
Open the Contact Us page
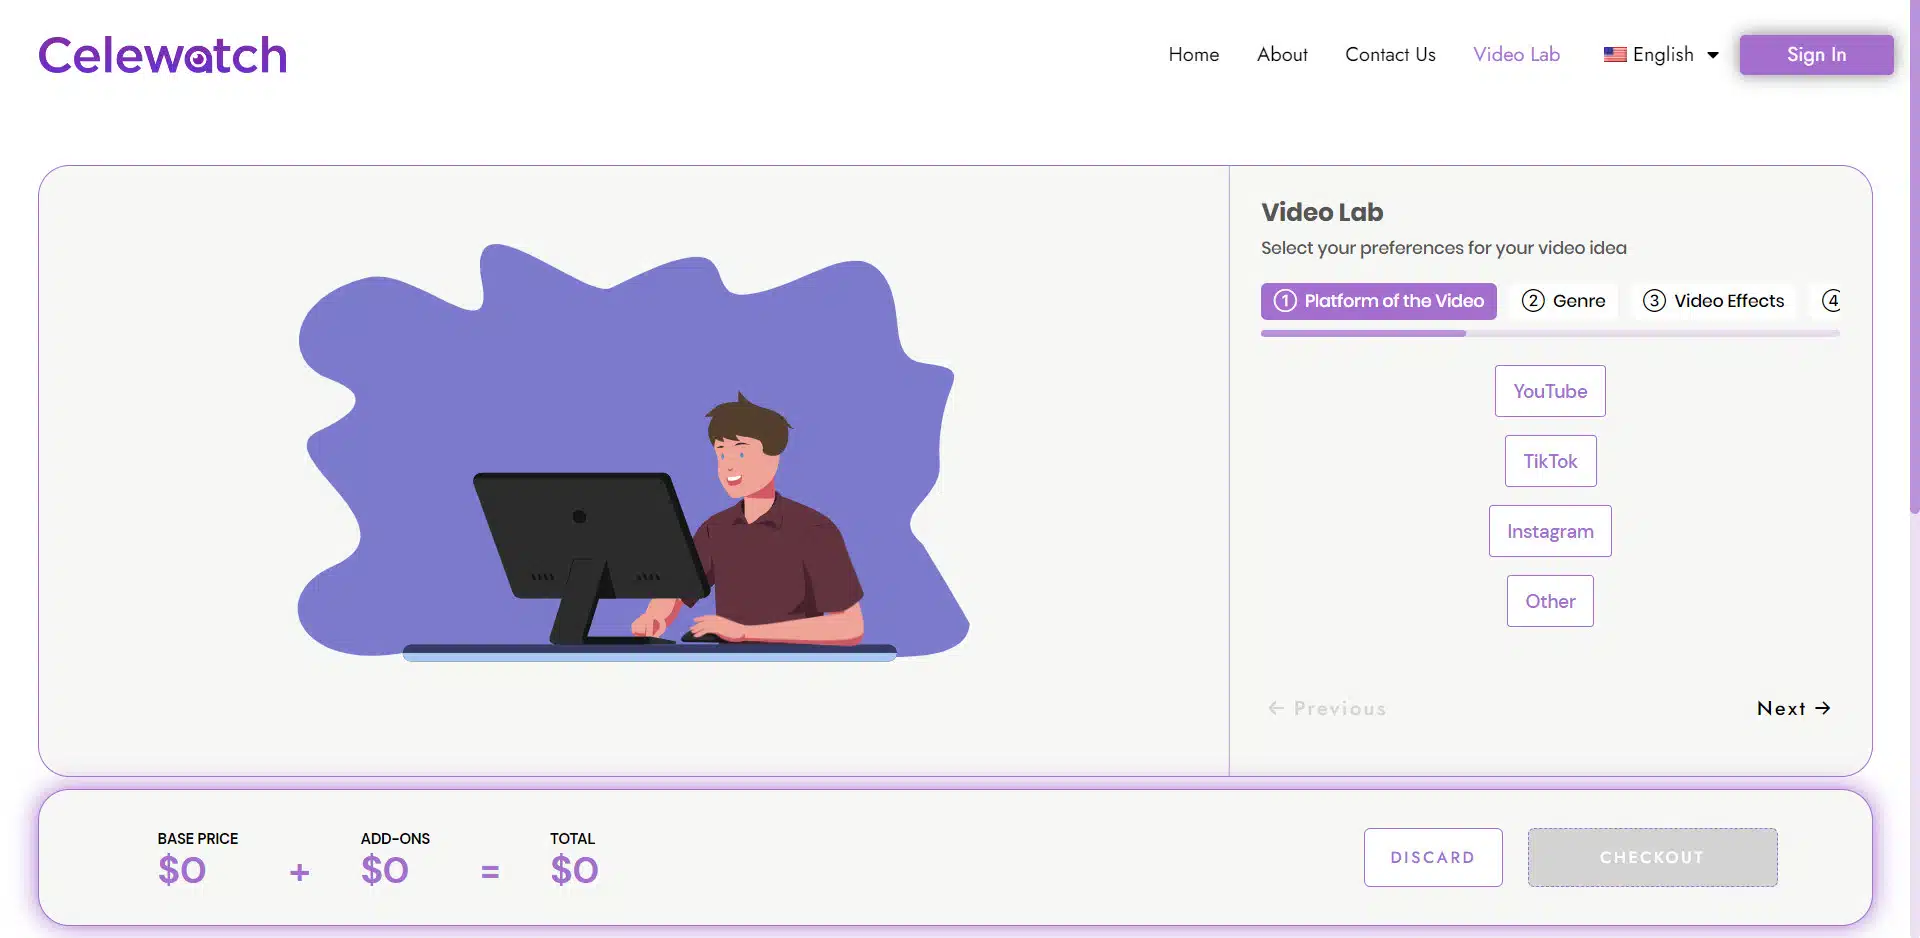click(x=1390, y=55)
